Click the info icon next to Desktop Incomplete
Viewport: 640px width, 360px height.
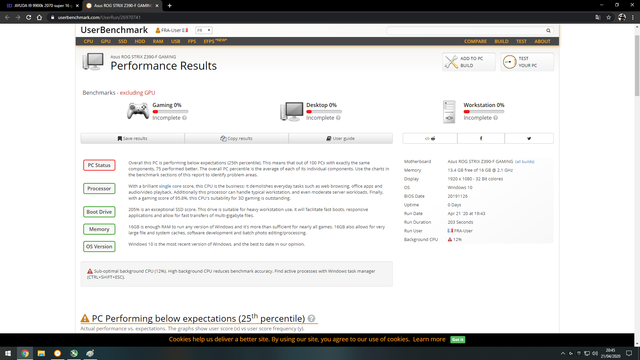coord(338,118)
